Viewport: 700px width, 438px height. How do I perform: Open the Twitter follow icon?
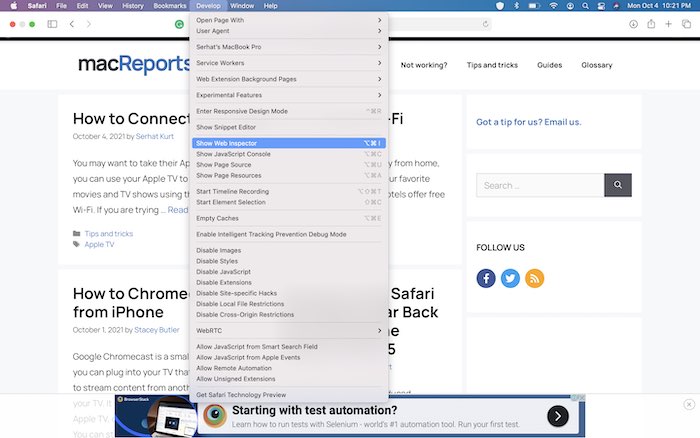(x=510, y=278)
